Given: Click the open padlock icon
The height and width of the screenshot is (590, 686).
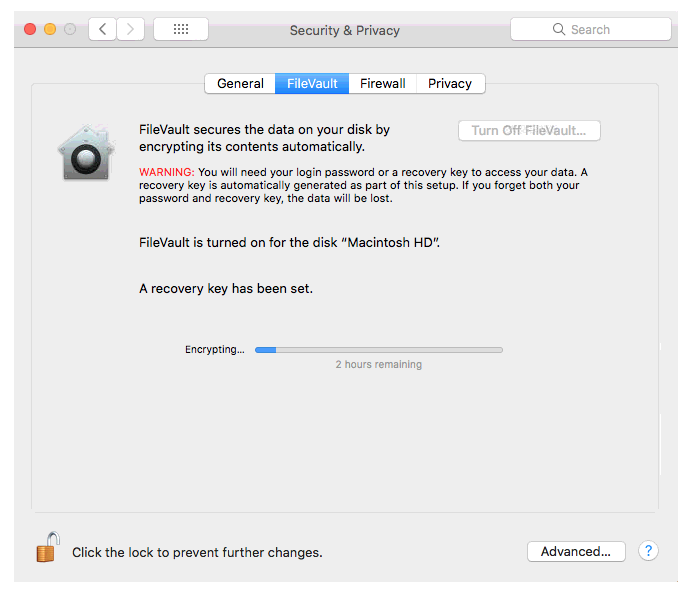Looking at the screenshot, I should [x=48, y=547].
